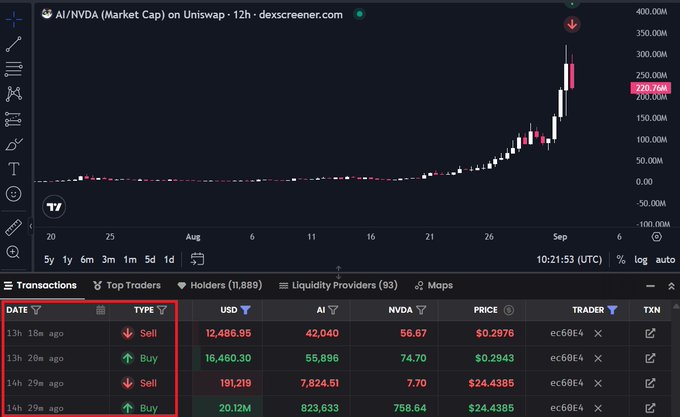Select the ruler measure tool
The image size is (680, 417).
point(14,228)
